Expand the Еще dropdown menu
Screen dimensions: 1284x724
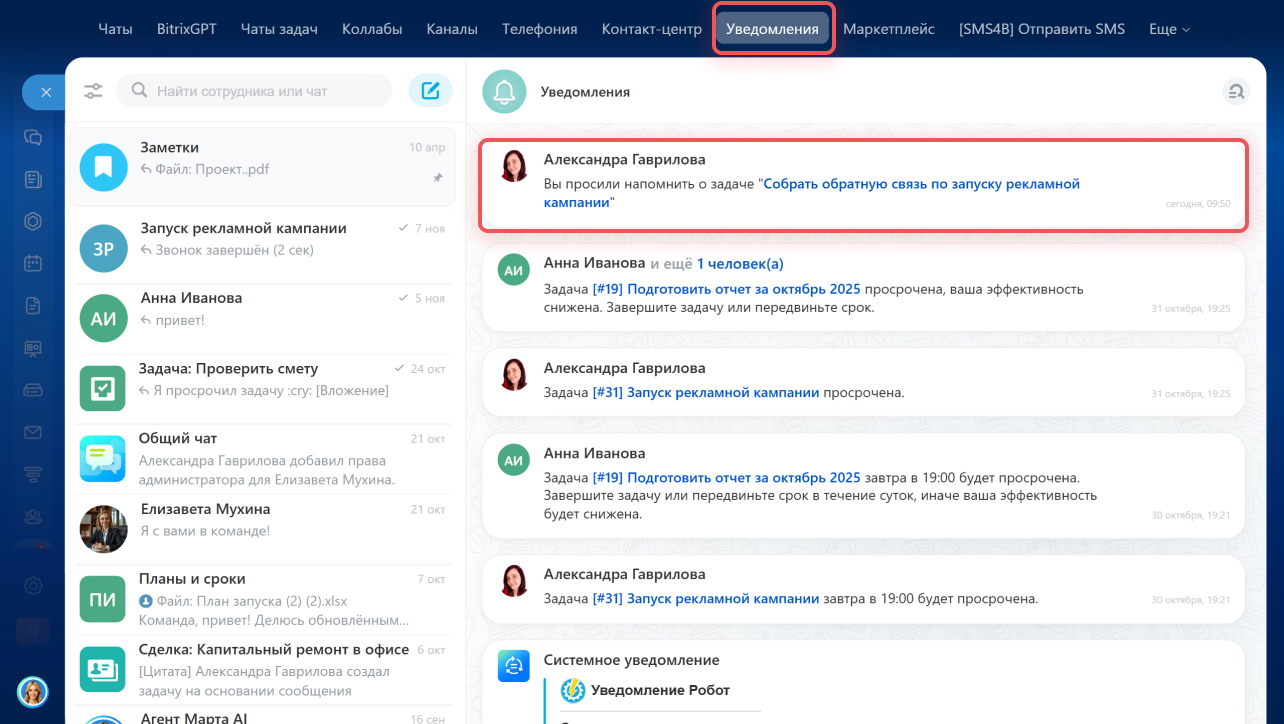(x=1169, y=29)
